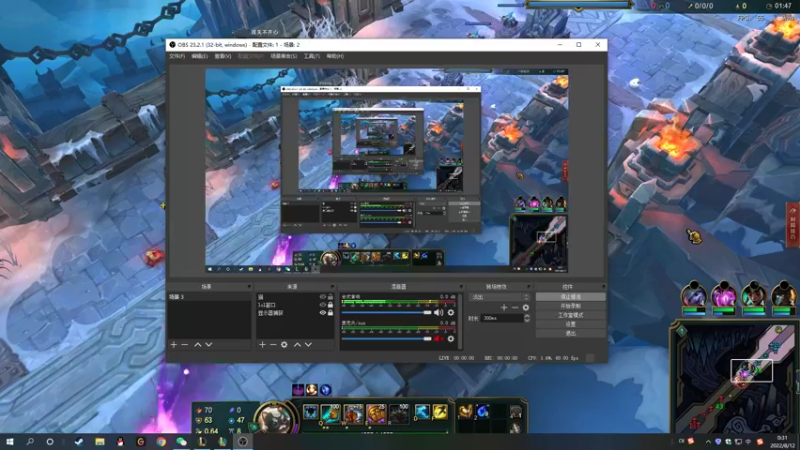Add a new source with the plus icon
Viewport: 800px width, 450px height.
coord(262,345)
